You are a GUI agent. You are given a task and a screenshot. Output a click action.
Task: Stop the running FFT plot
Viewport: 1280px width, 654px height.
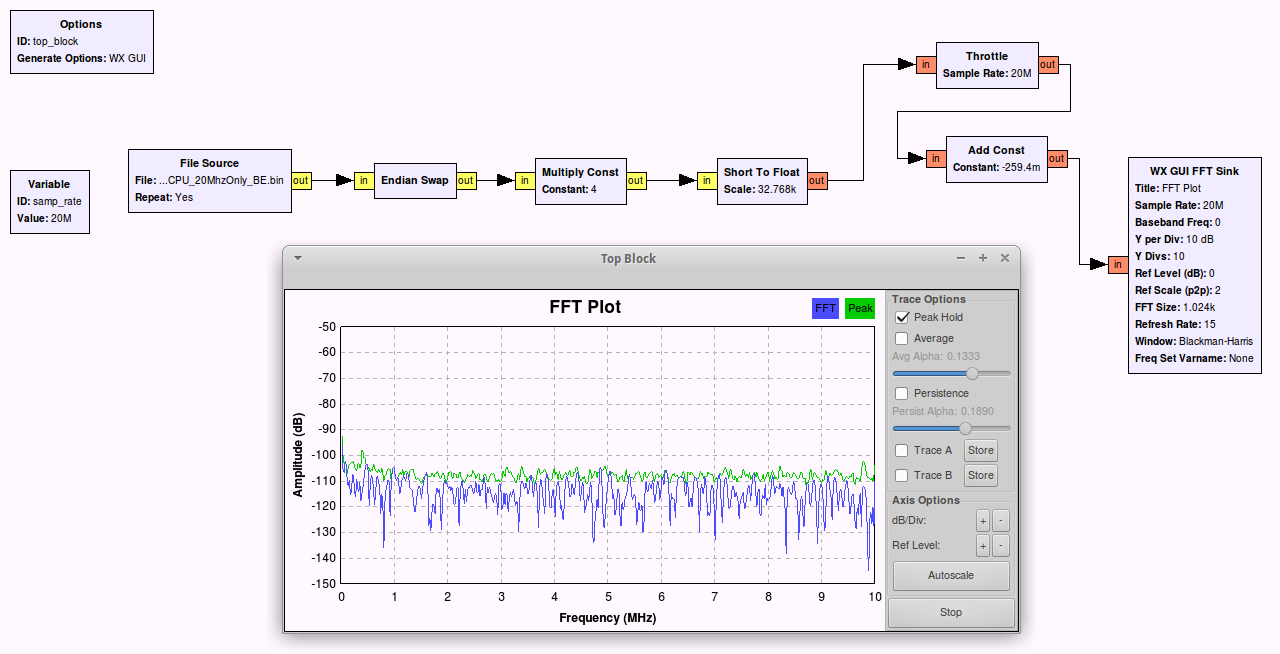[x=951, y=612]
